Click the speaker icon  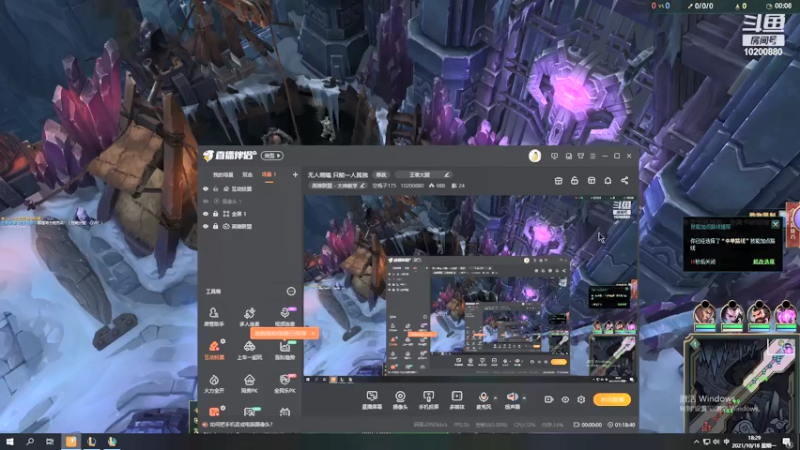(512, 397)
